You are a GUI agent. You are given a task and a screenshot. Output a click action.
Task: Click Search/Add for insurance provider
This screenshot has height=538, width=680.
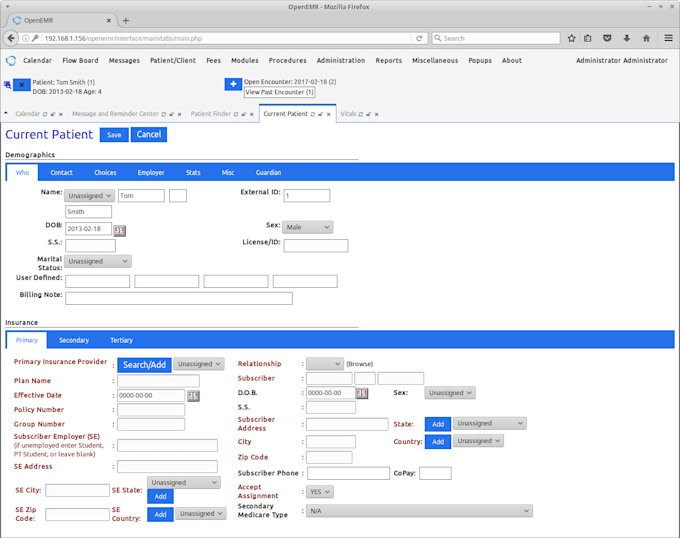point(144,365)
